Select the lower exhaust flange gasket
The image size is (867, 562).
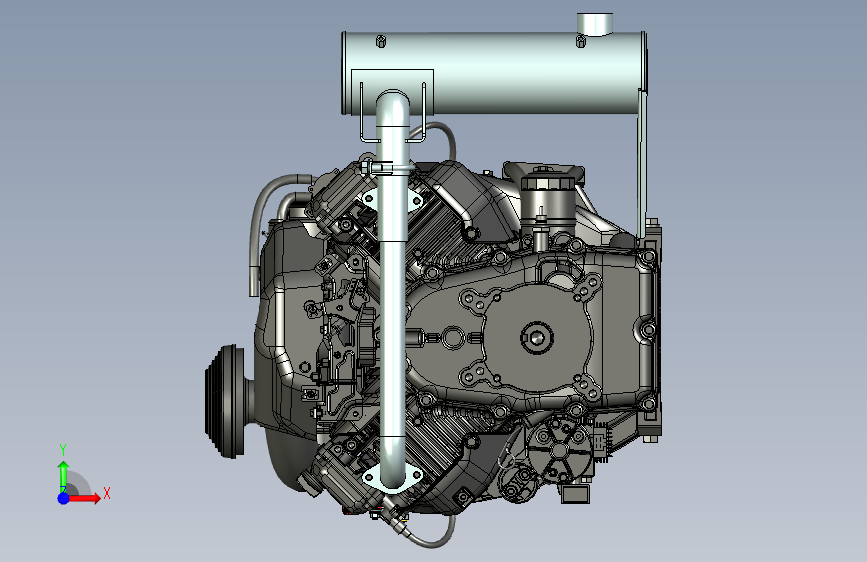[x=393, y=476]
